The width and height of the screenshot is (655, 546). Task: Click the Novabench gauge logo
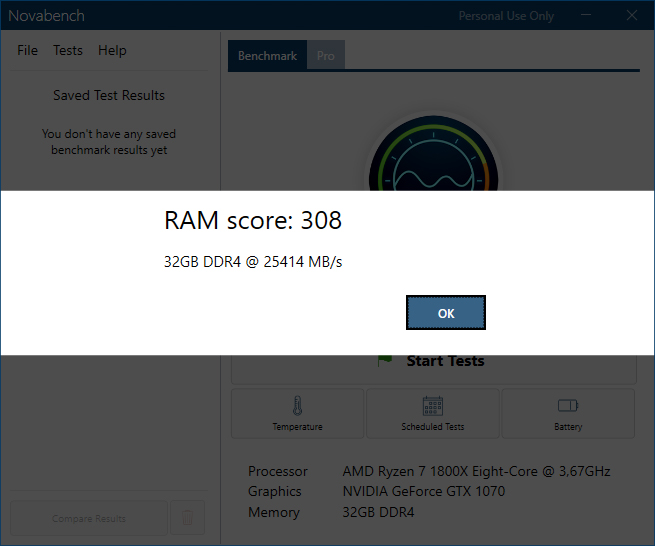(434, 154)
